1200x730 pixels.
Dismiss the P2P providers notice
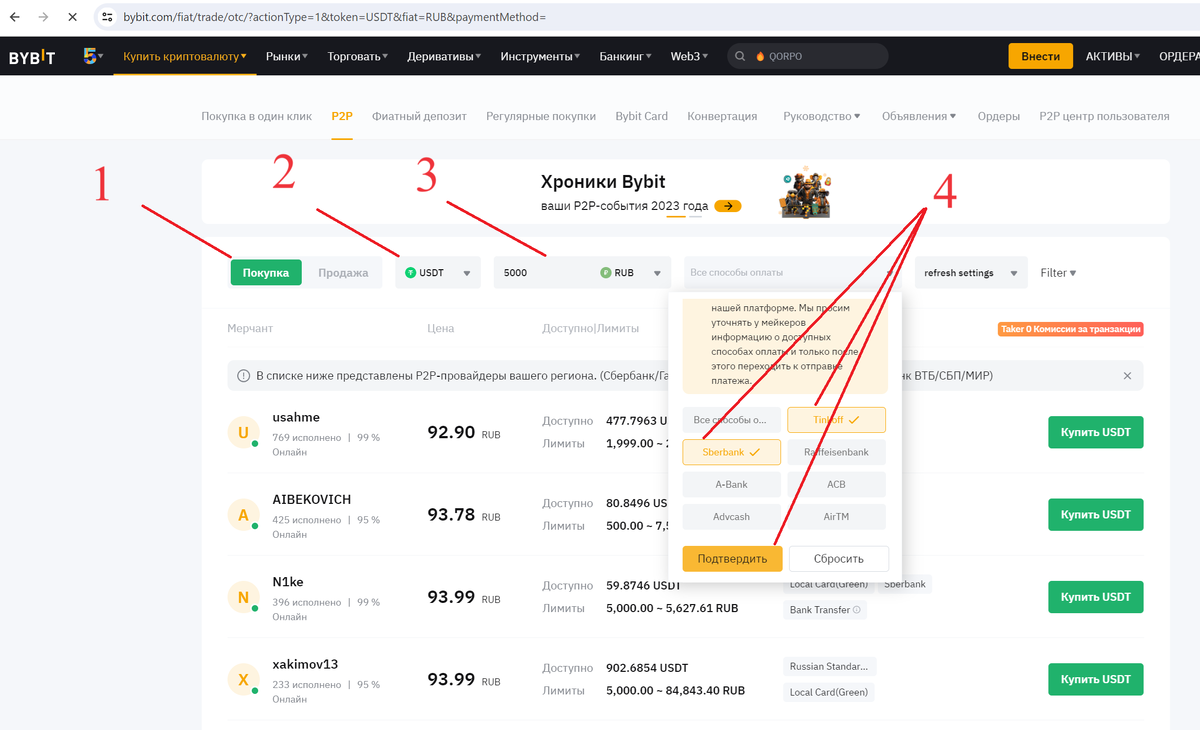click(x=1127, y=376)
